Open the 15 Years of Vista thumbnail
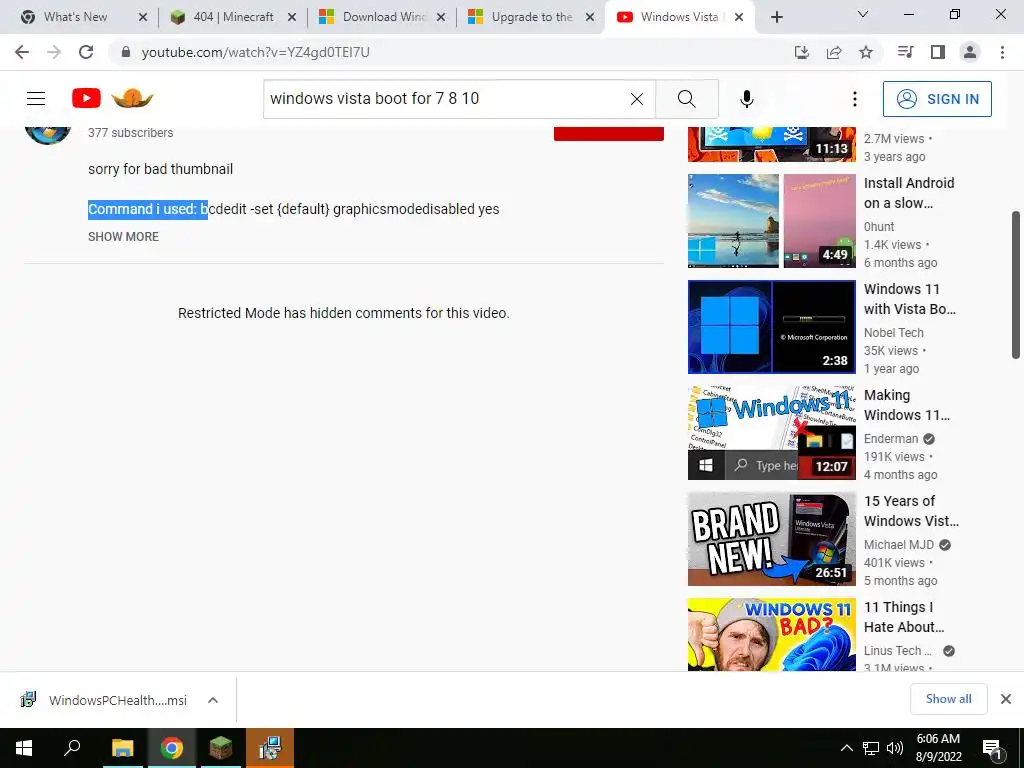The height and width of the screenshot is (768, 1024). (x=771, y=539)
